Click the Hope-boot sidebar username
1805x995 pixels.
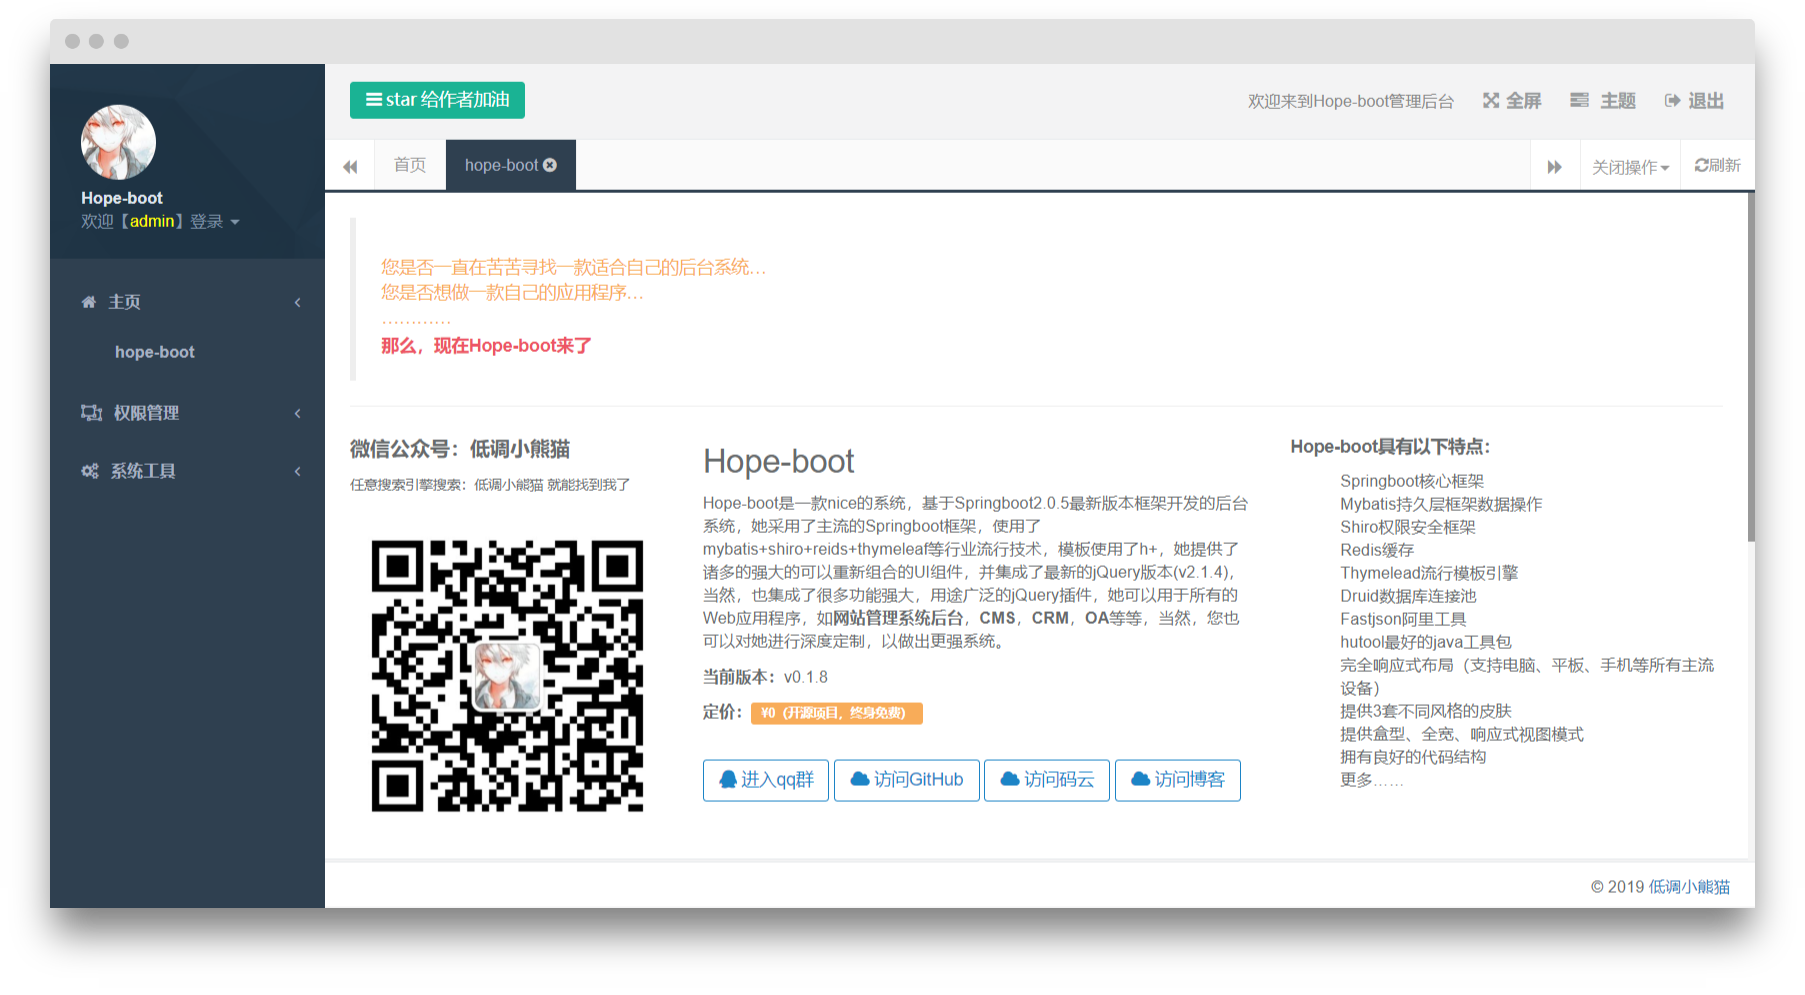pyautogui.click(x=122, y=198)
